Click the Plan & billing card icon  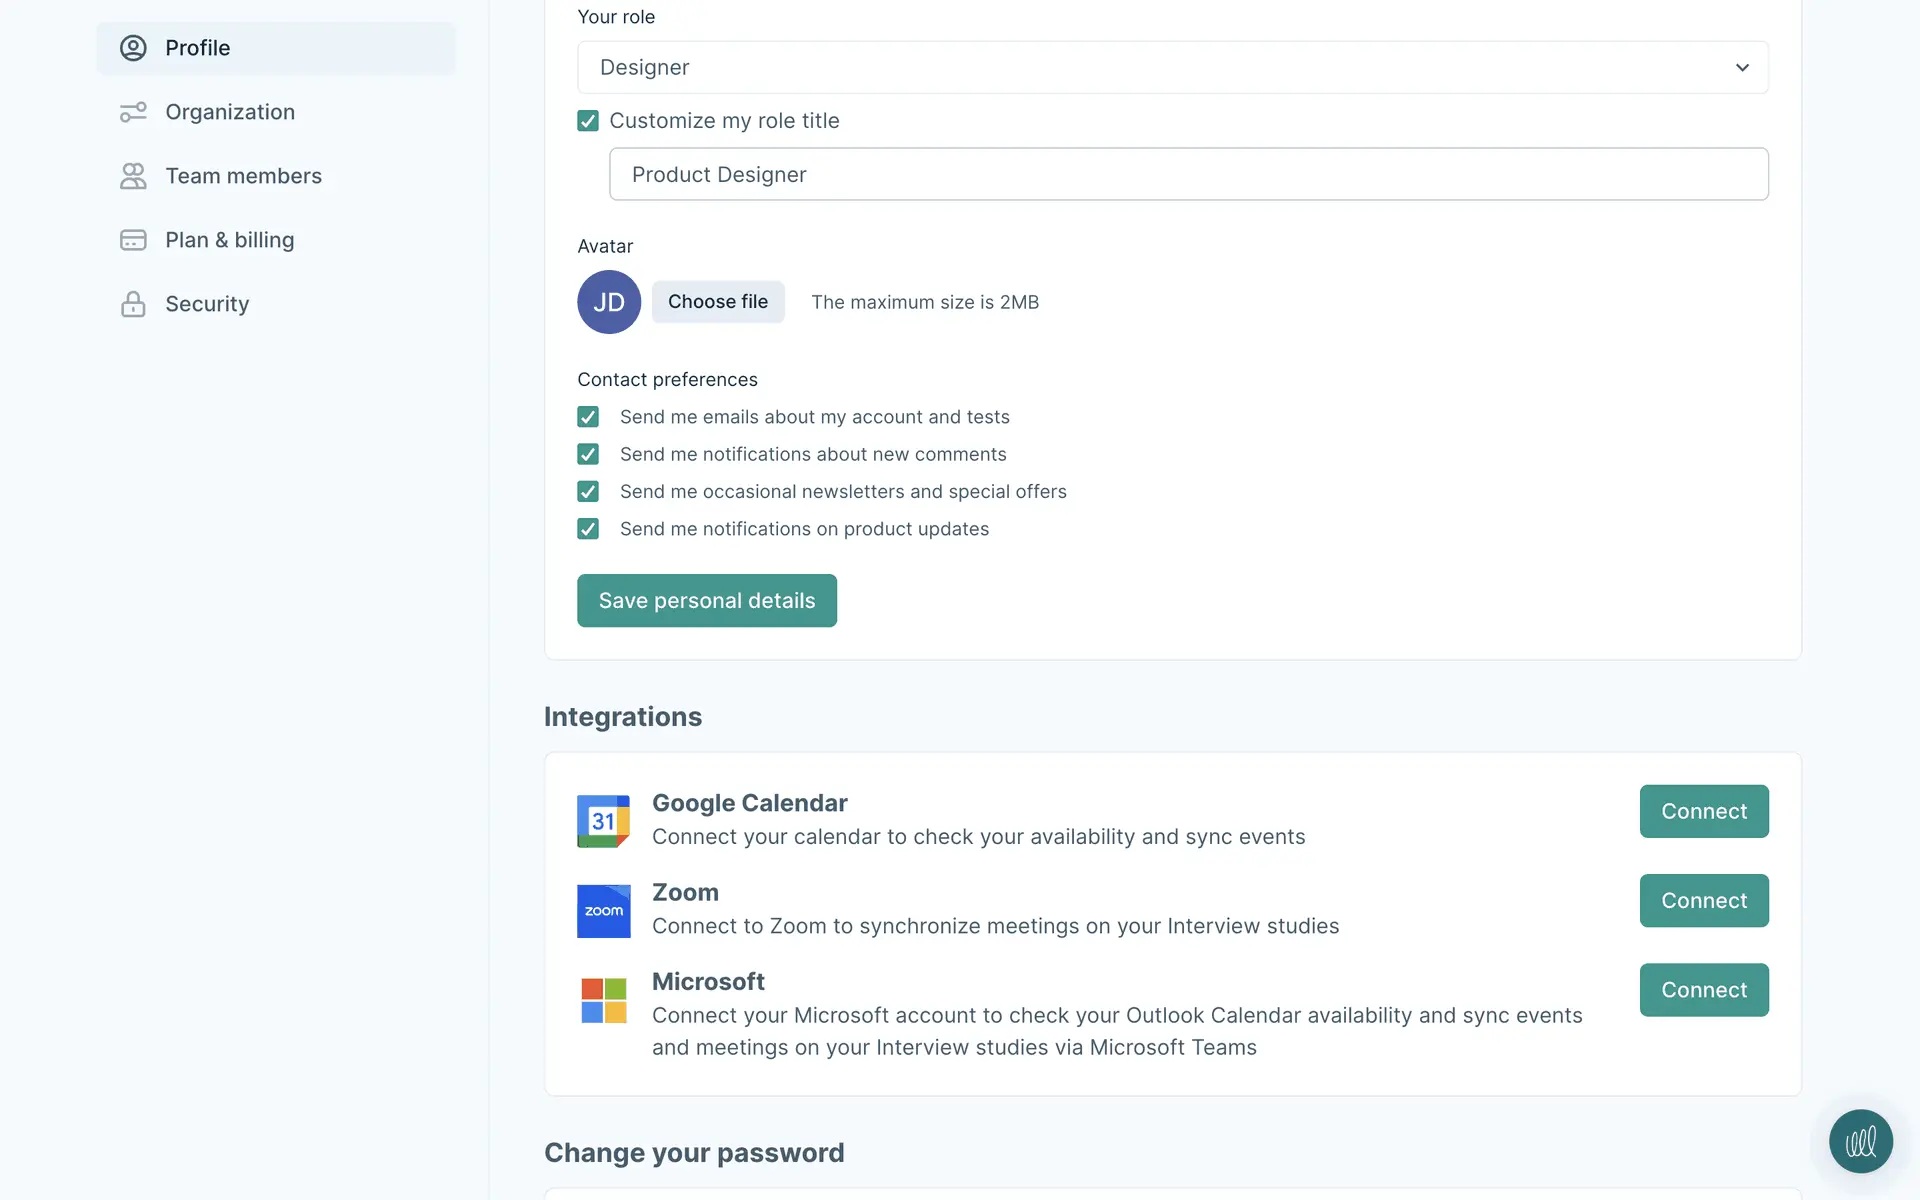(133, 240)
